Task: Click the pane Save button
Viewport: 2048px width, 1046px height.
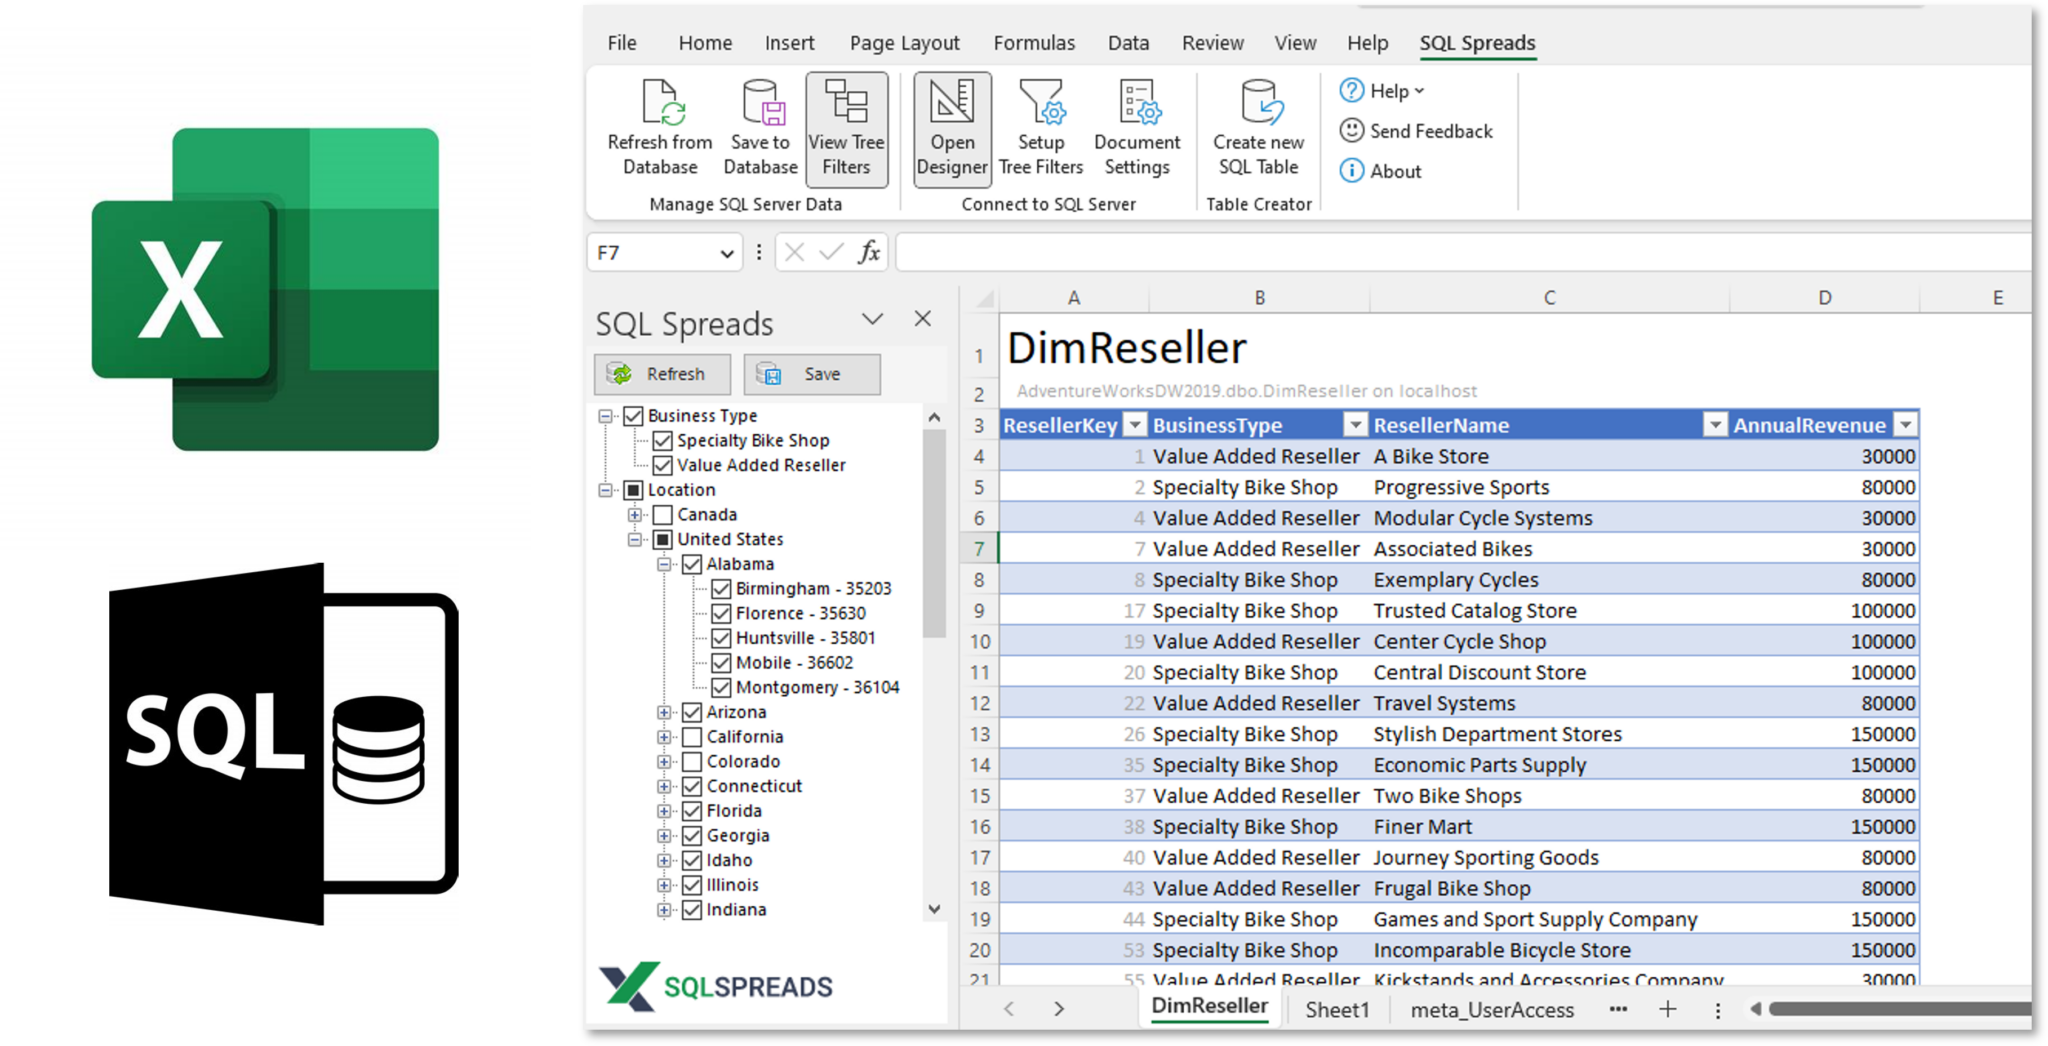Action: pyautogui.click(x=812, y=374)
